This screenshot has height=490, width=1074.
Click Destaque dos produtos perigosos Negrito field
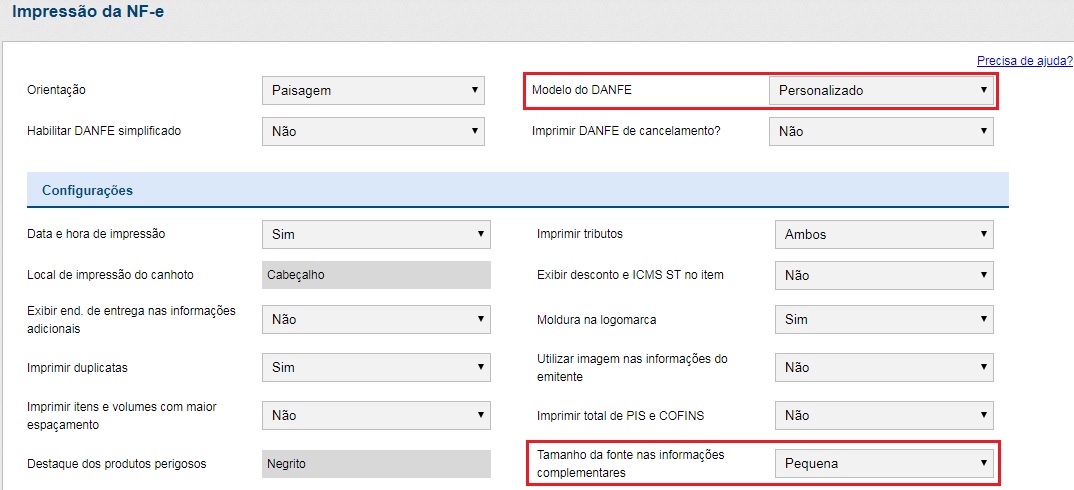pos(375,464)
